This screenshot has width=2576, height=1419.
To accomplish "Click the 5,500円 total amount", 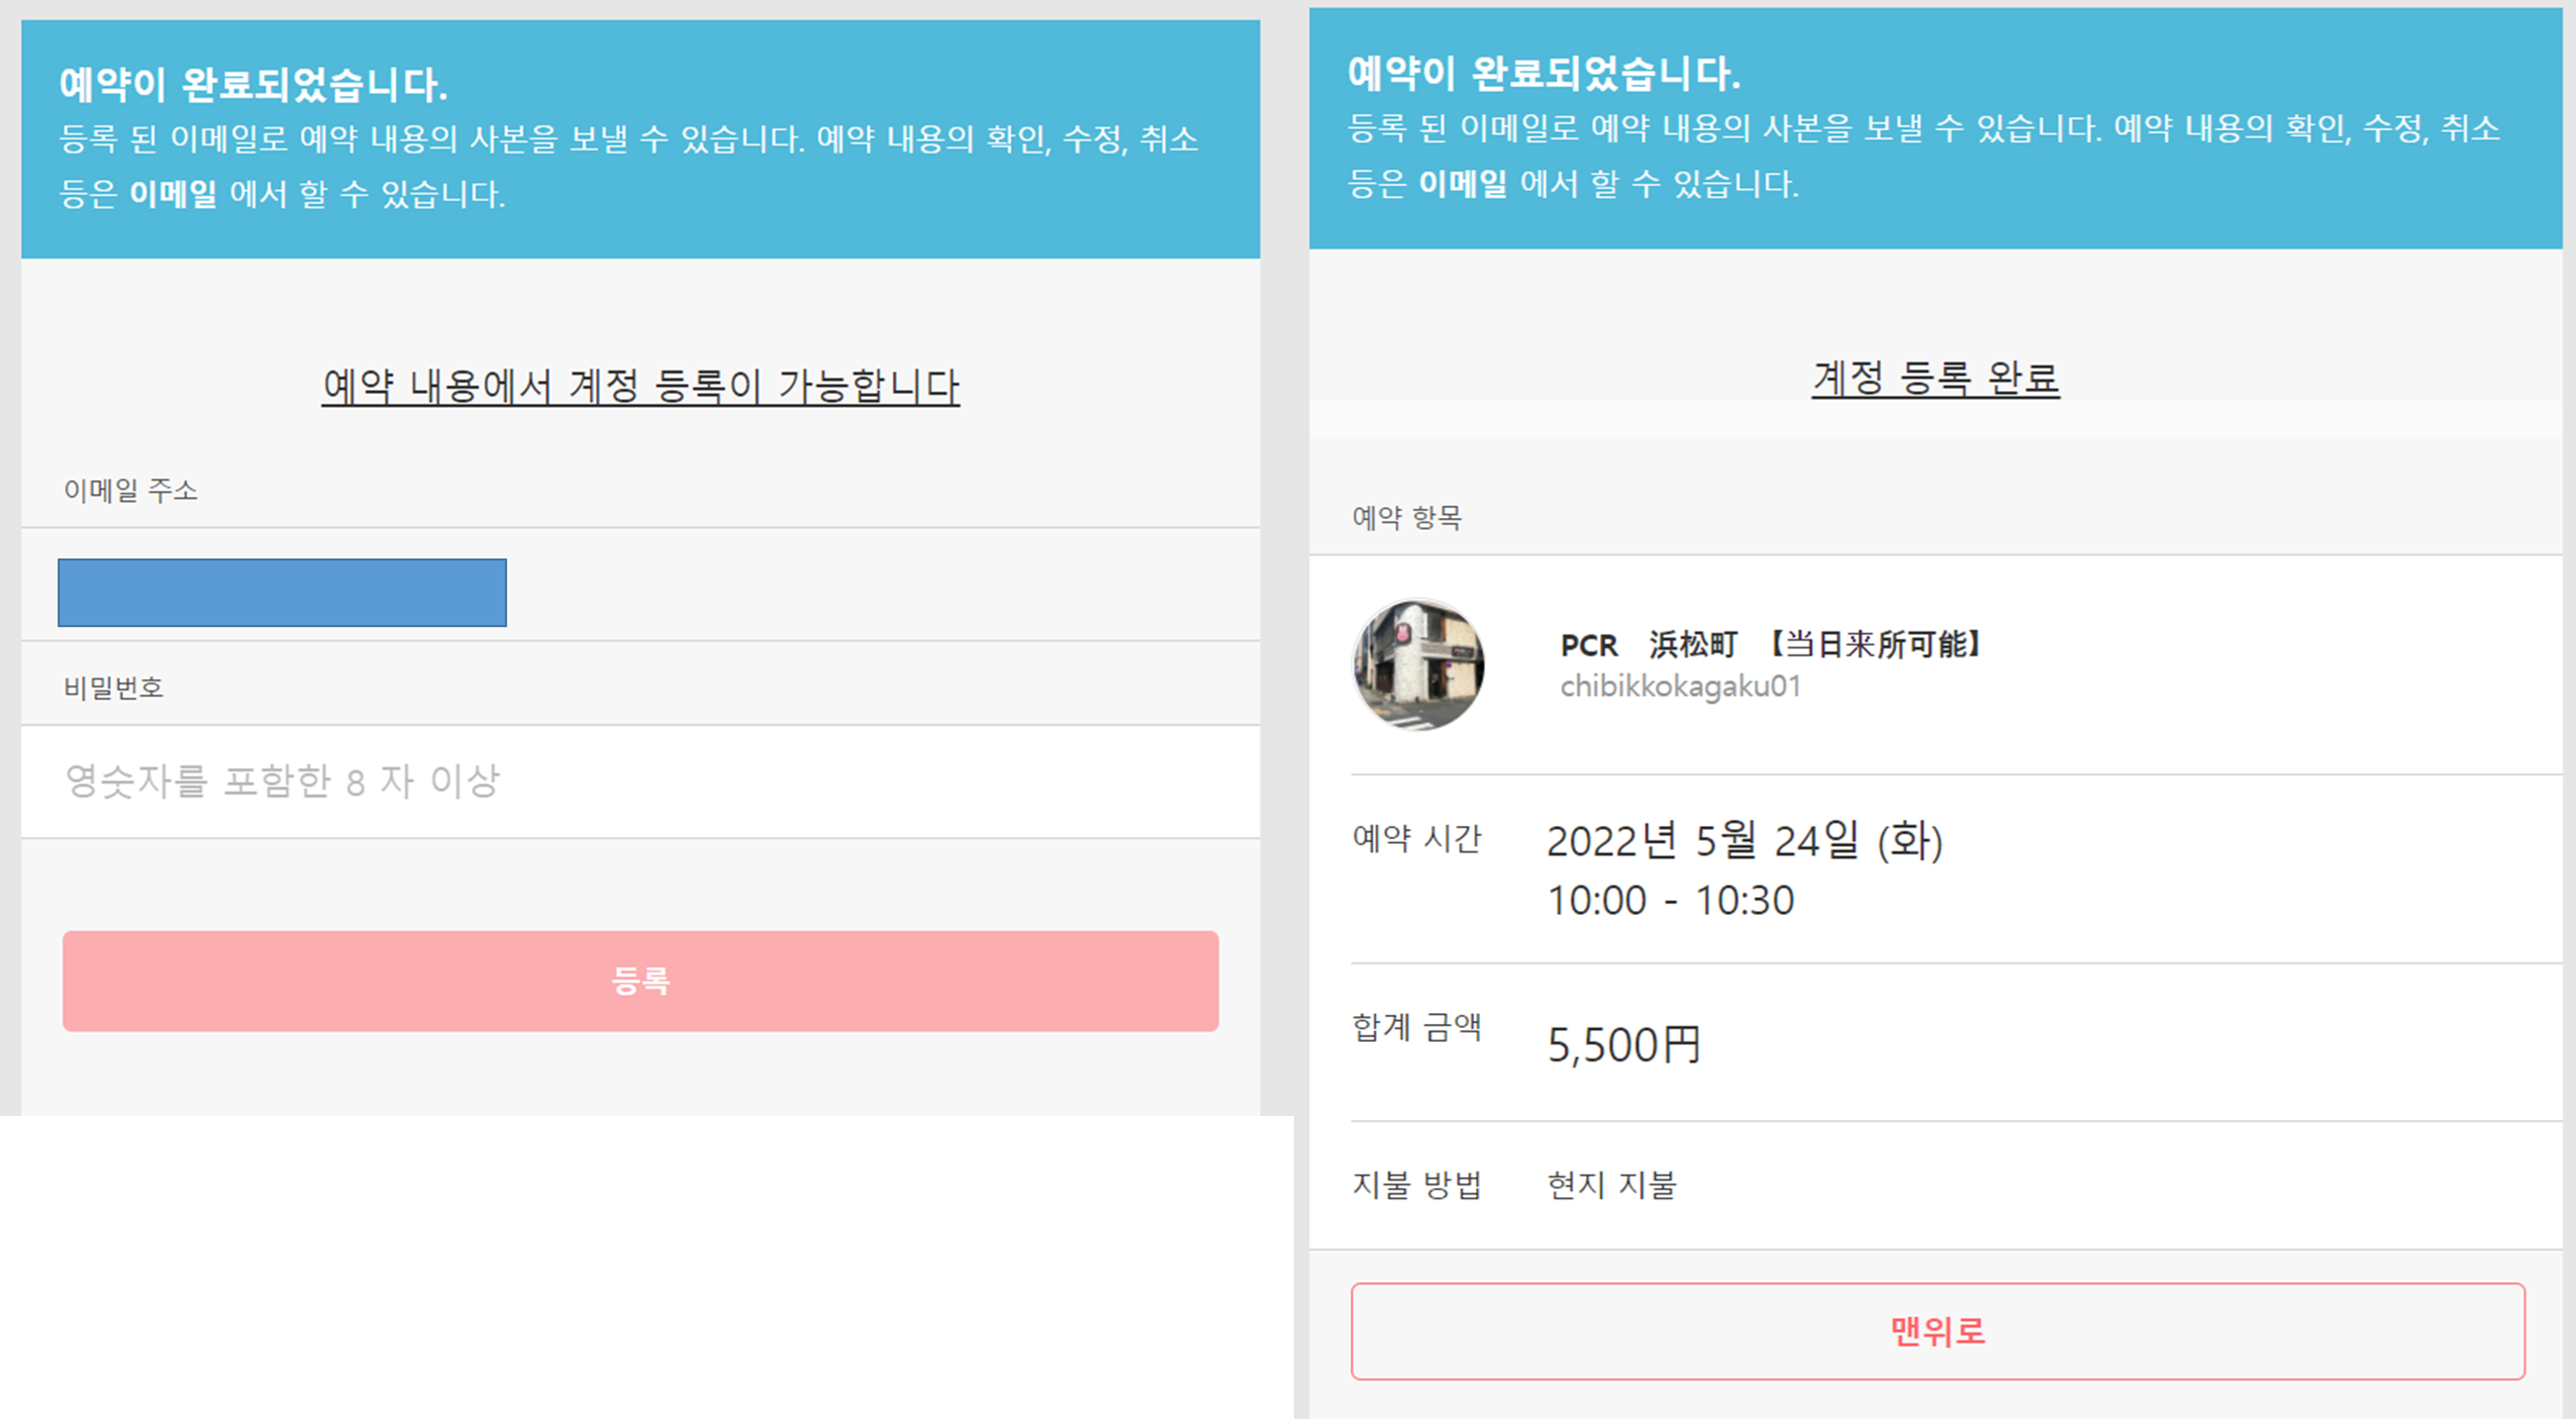I will pyautogui.click(x=1623, y=1045).
